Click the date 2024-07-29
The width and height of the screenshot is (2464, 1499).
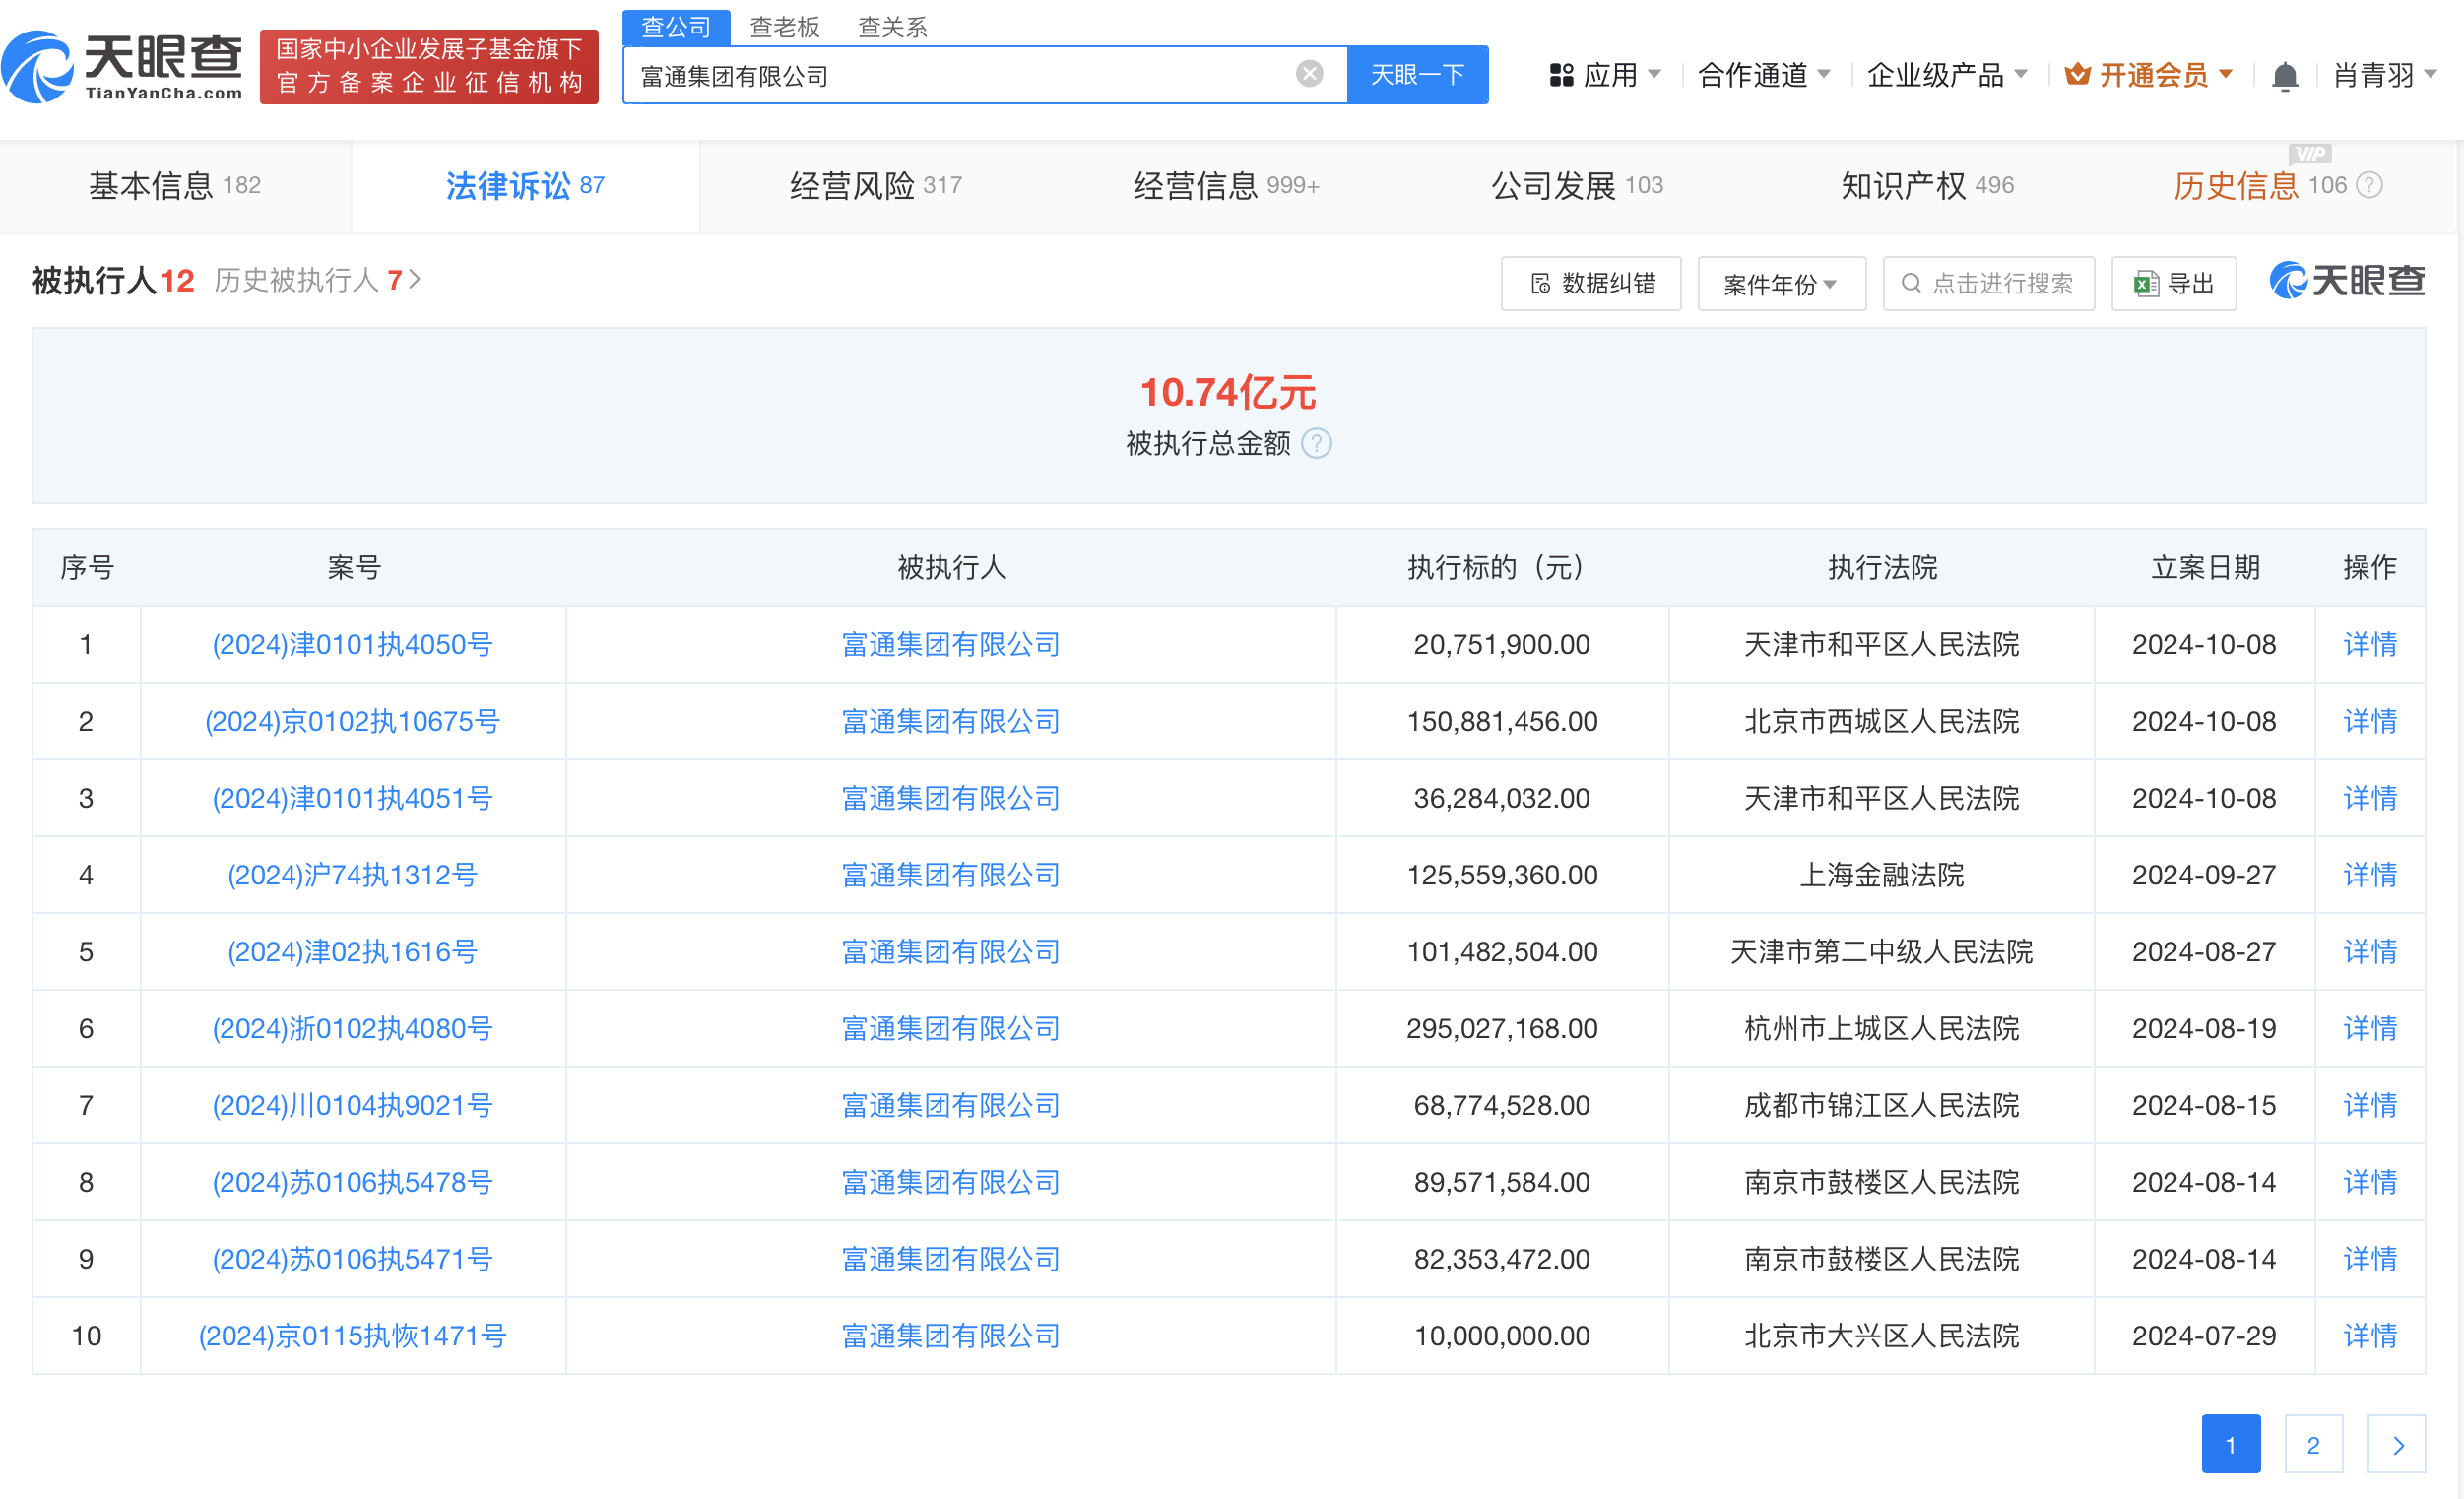(x=2204, y=1336)
